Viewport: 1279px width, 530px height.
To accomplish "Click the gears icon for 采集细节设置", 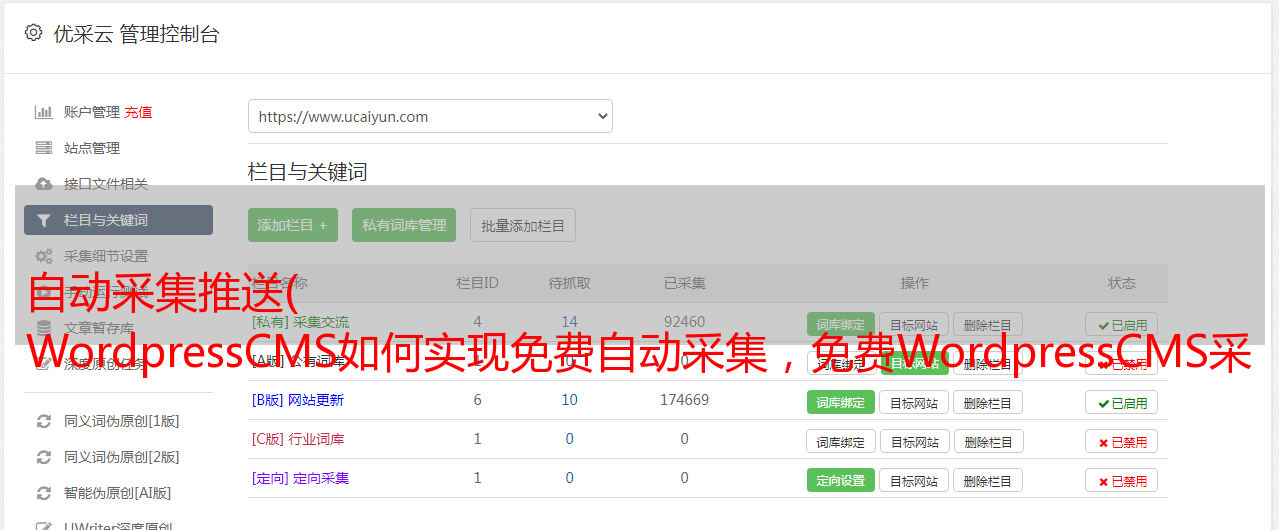I will pyautogui.click(x=43, y=256).
